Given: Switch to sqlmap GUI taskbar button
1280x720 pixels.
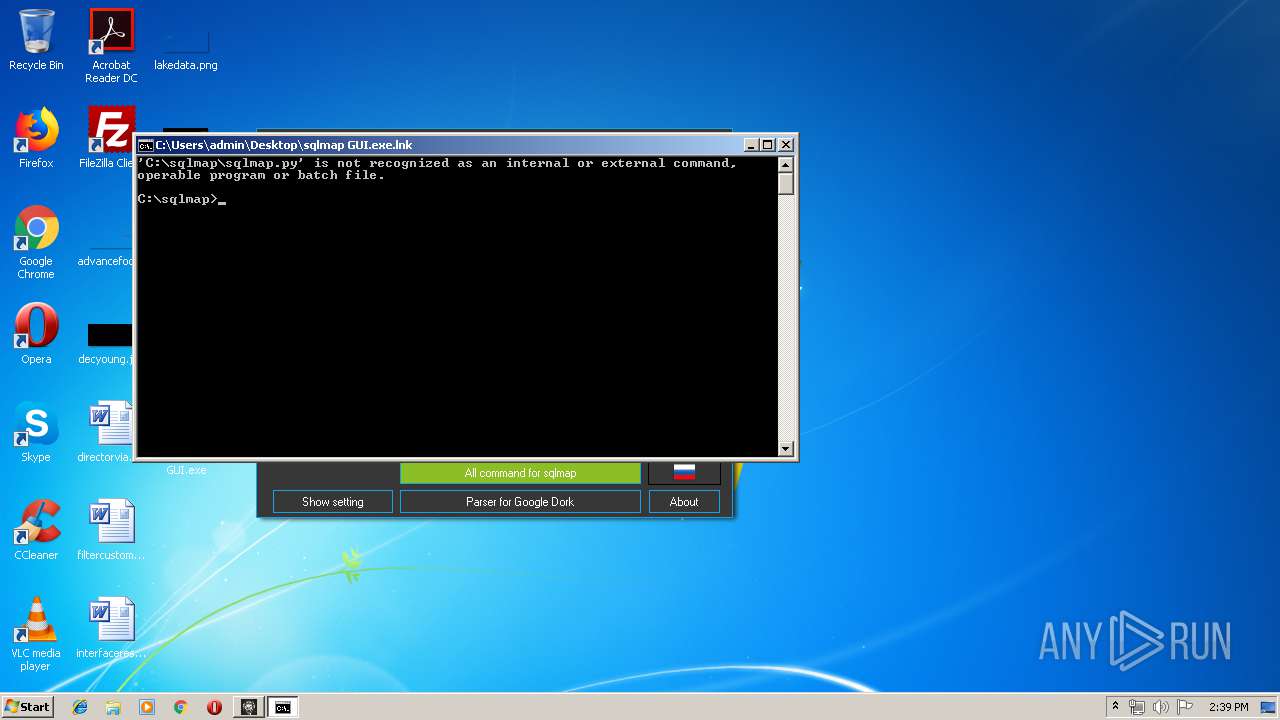Looking at the screenshot, I should pos(248,707).
